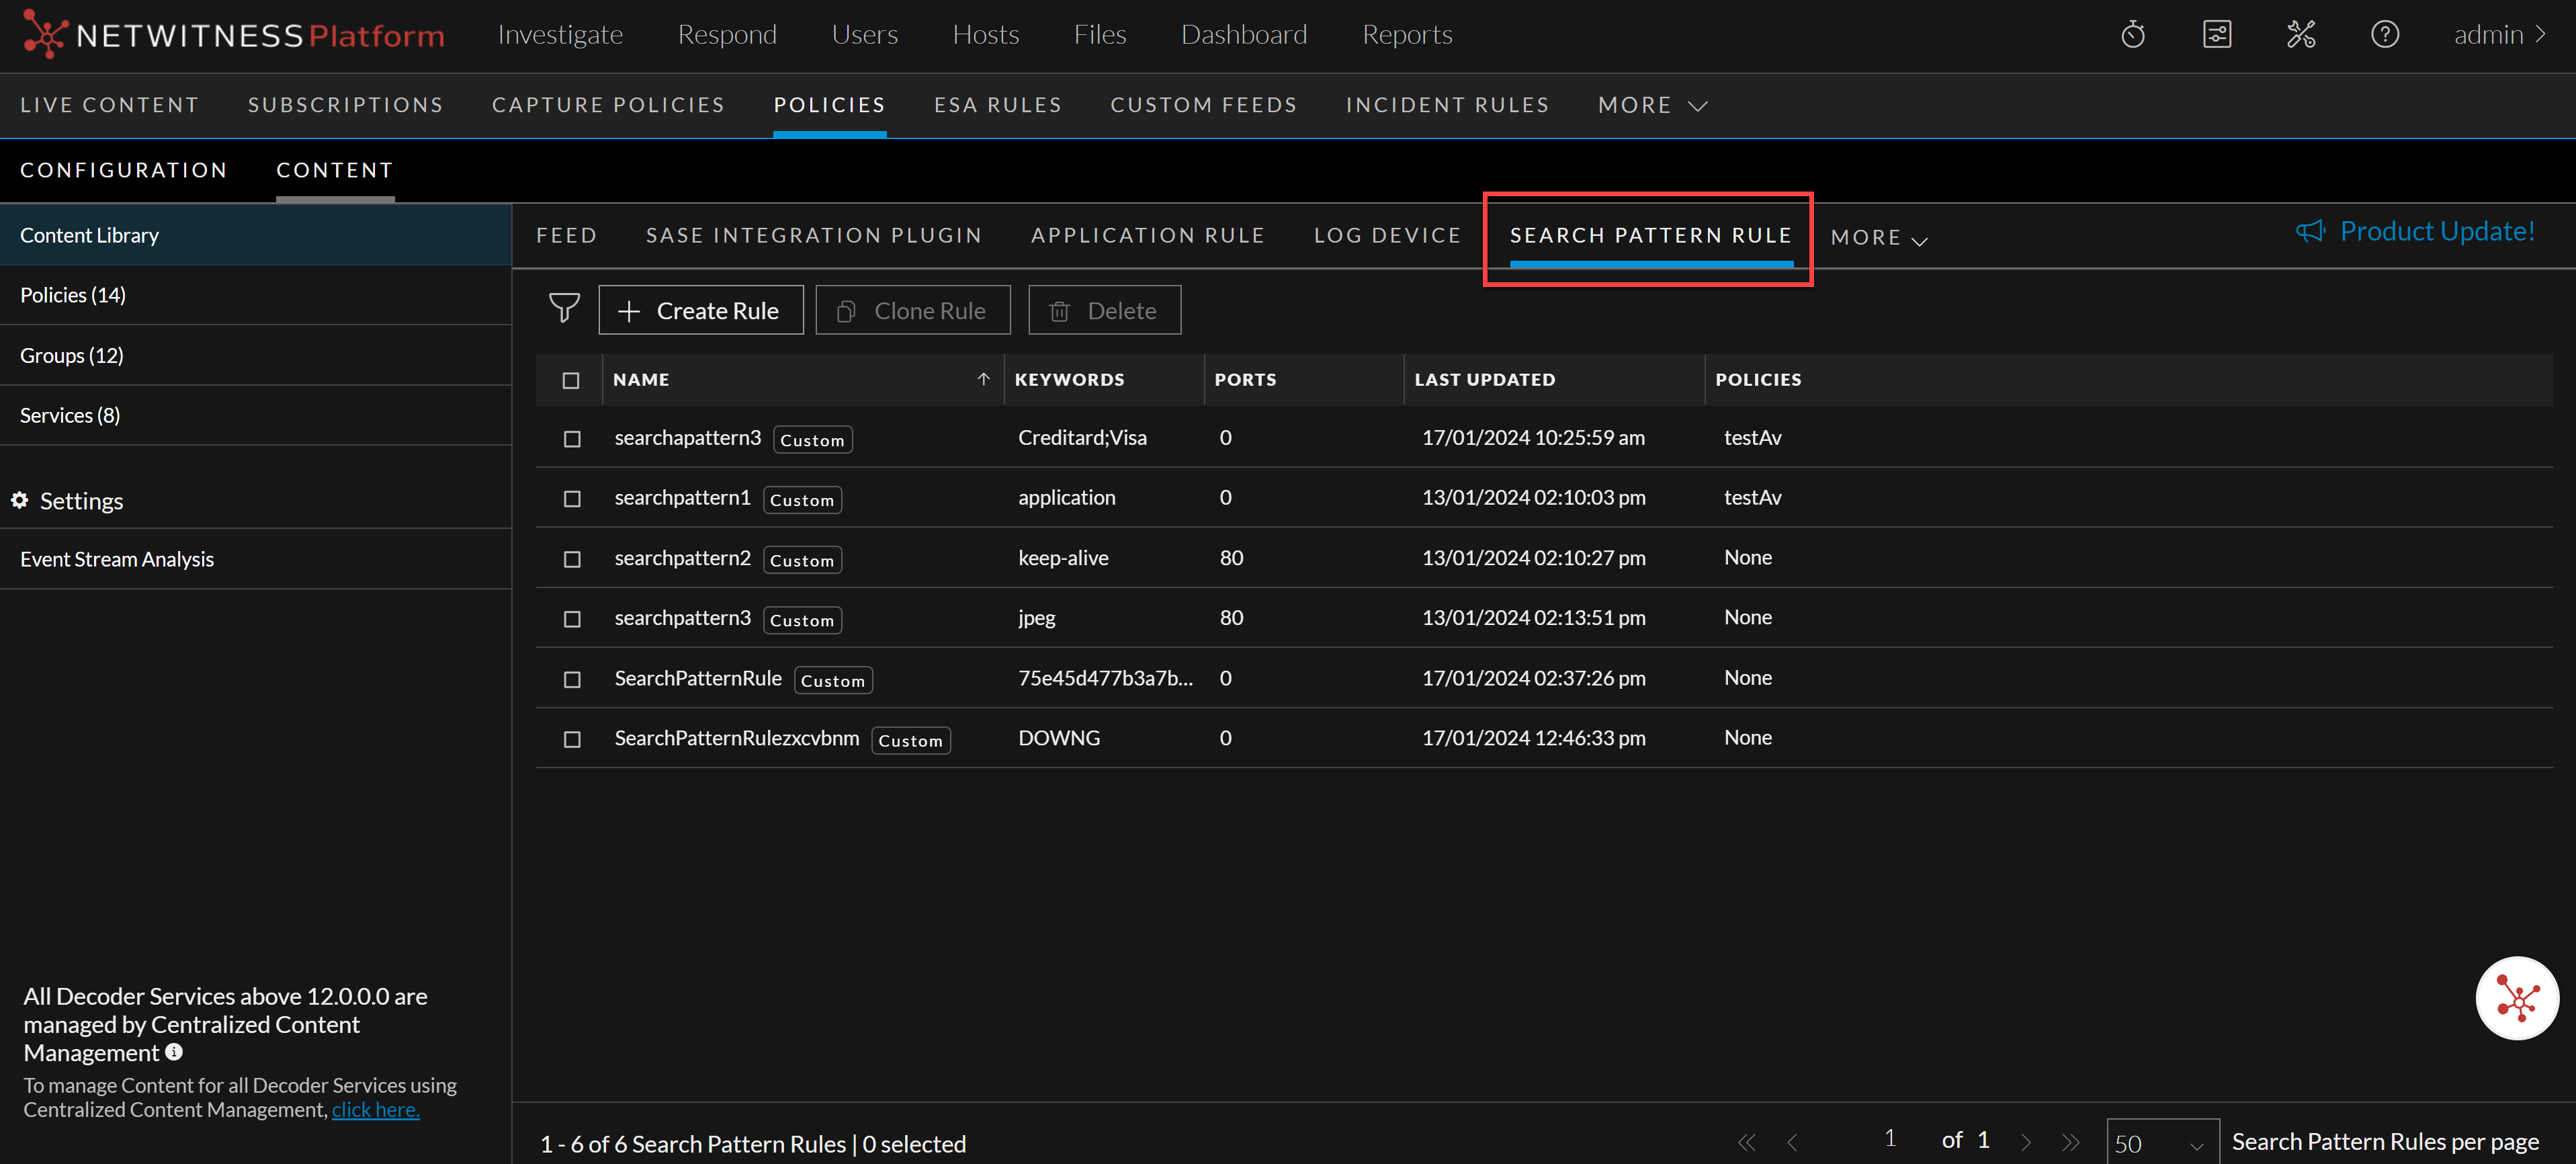This screenshot has width=2576, height=1164.
Task: Open the rules per page dropdown
Action: [x=2162, y=1143]
